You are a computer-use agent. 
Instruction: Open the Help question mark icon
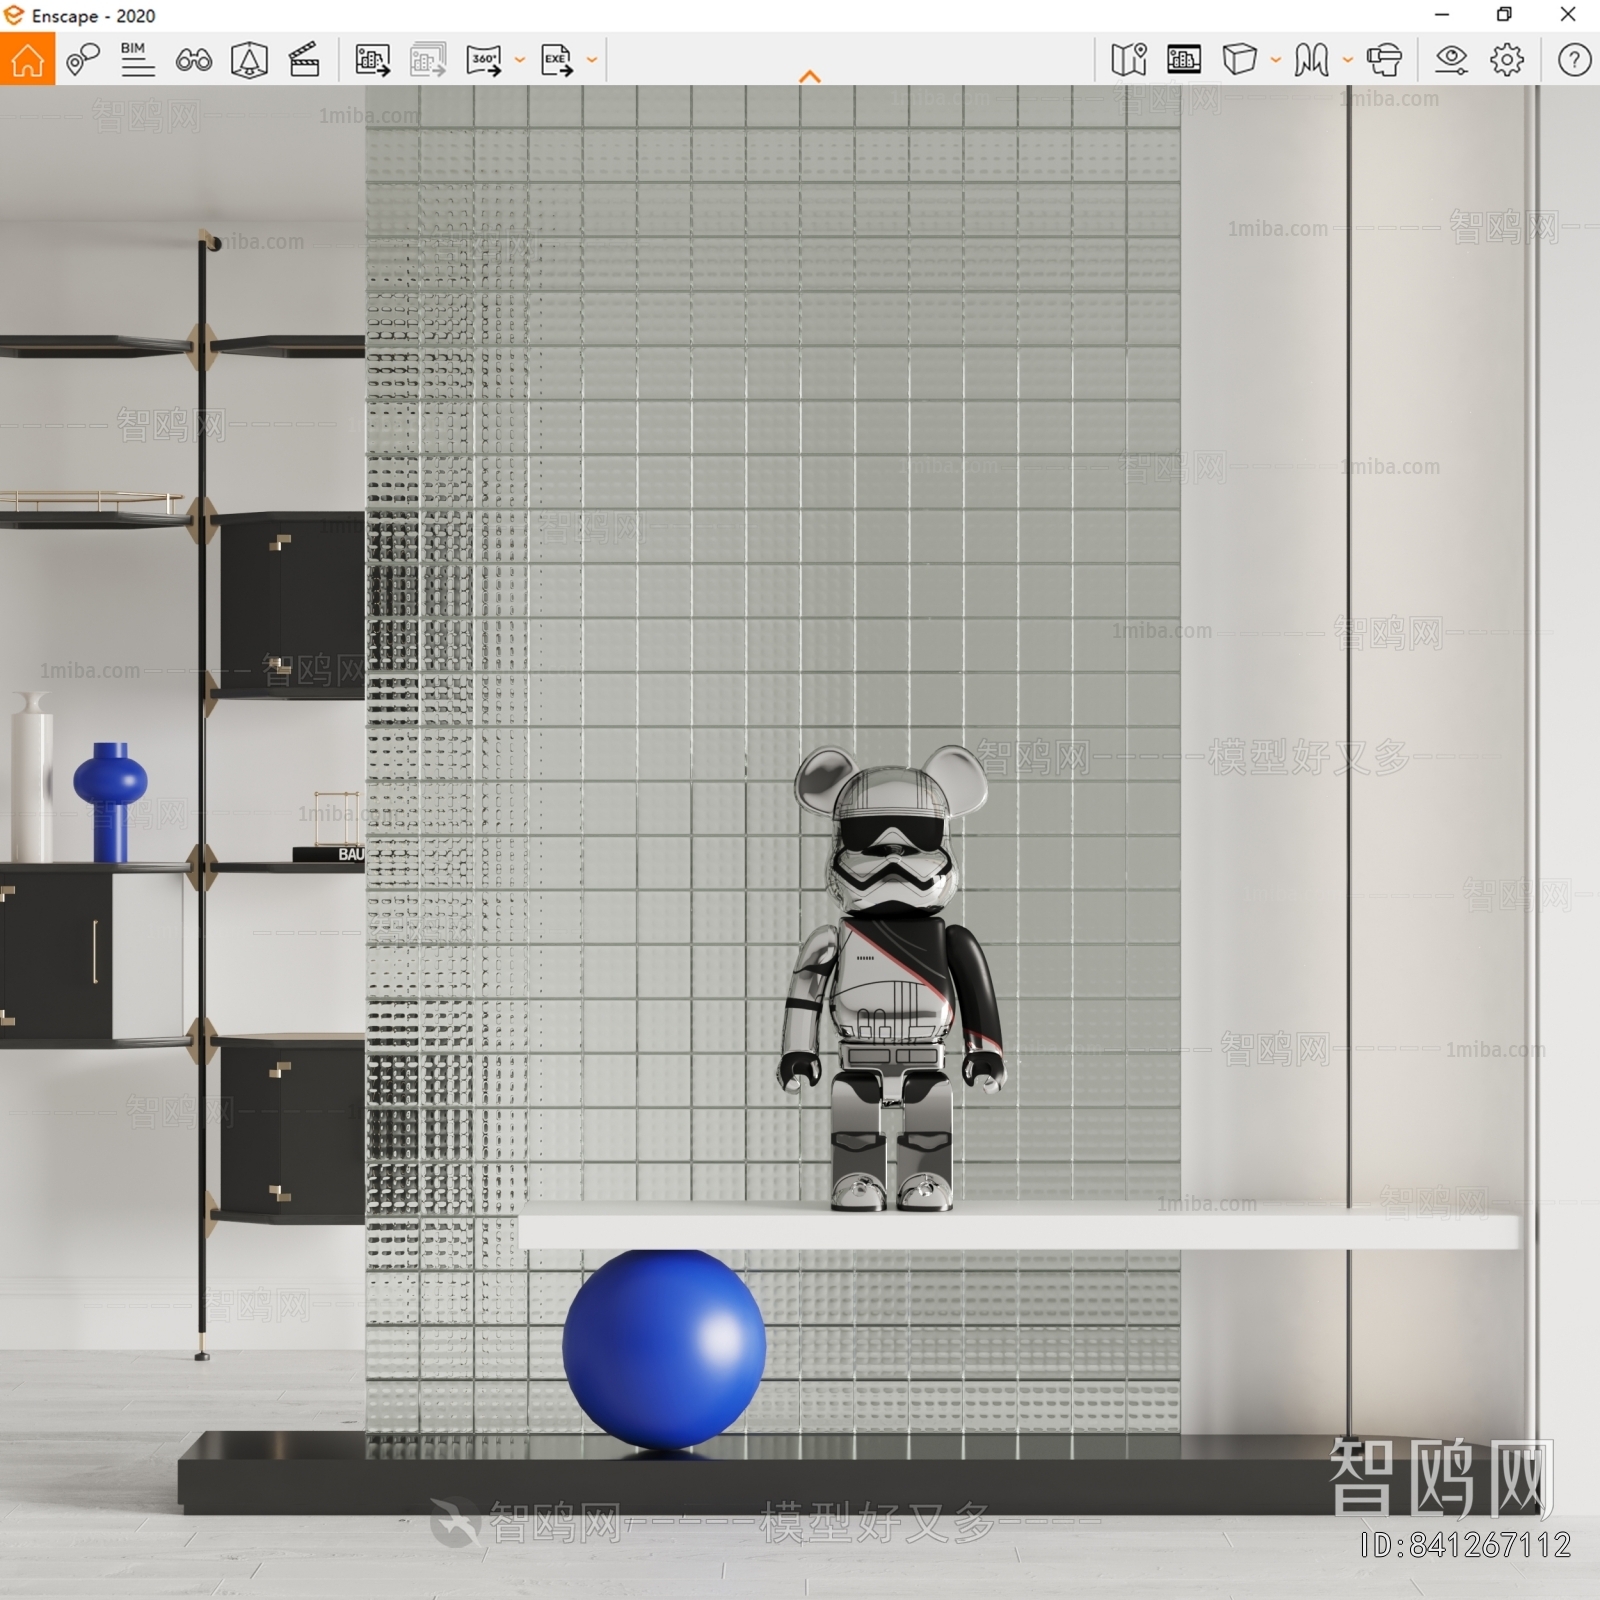(x=1574, y=60)
